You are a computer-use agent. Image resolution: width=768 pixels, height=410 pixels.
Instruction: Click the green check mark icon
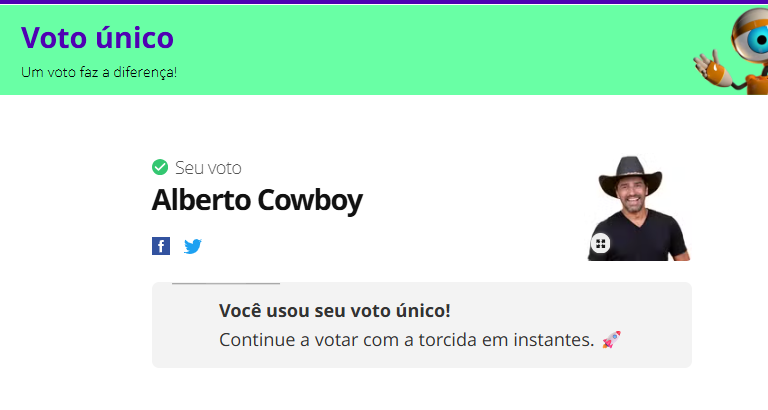point(160,167)
